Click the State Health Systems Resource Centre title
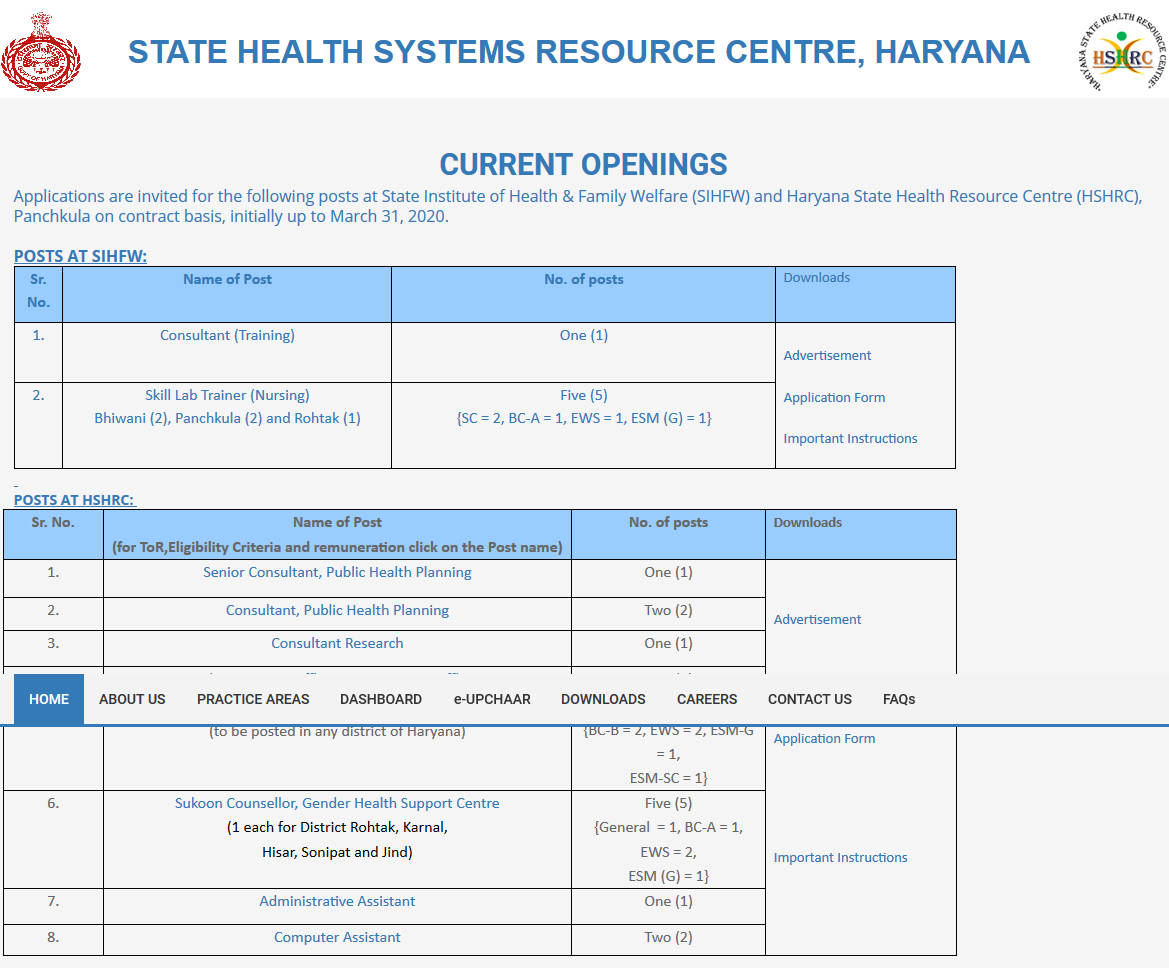The height and width of the screenshot is (968, 1169). tap(579, 52)
